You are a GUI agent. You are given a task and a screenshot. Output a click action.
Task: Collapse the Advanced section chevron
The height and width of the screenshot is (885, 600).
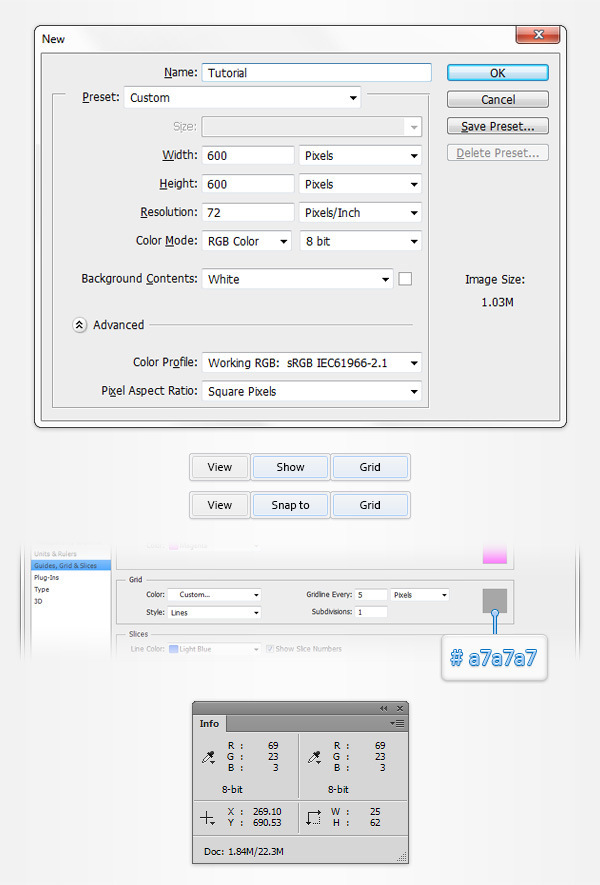(79, 325)
